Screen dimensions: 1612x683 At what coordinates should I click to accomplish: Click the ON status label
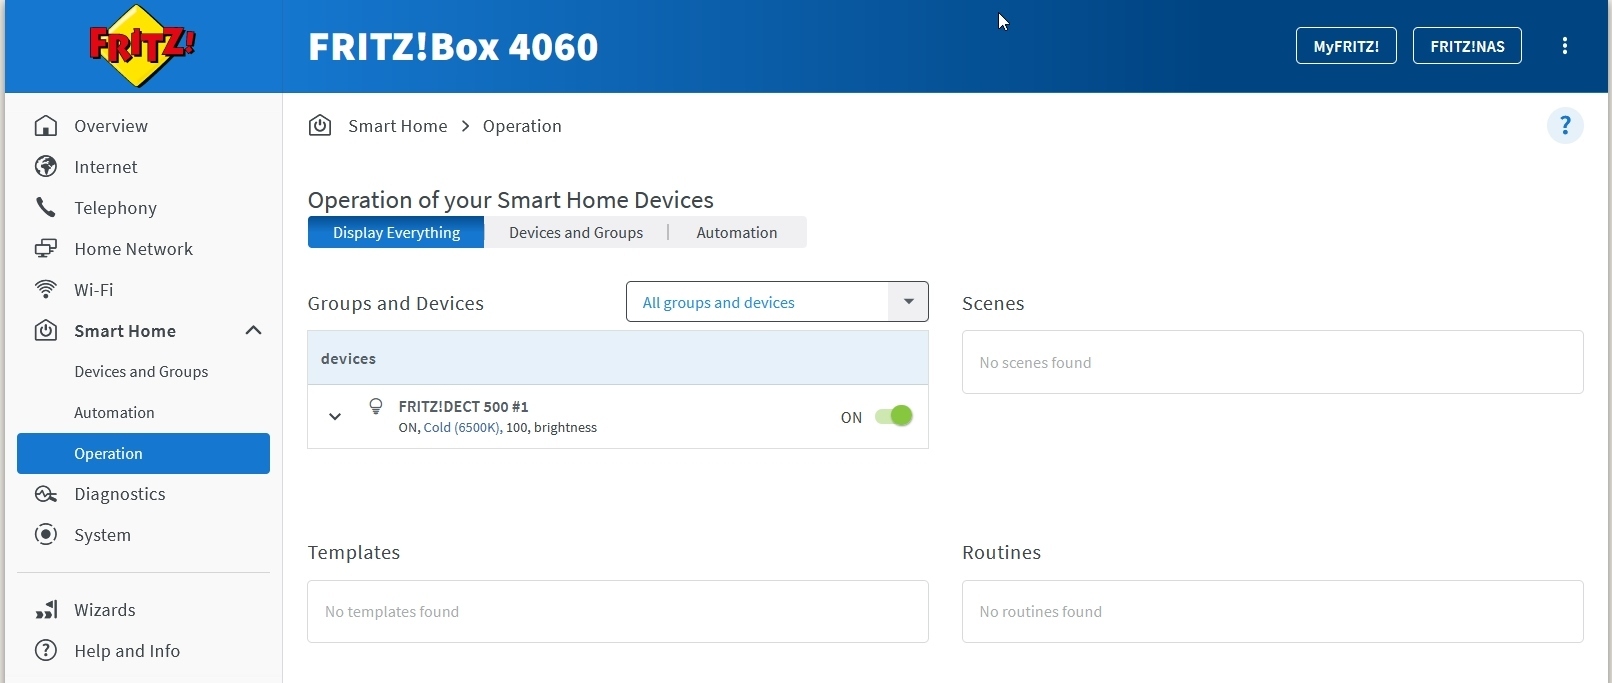pos(851,418)
